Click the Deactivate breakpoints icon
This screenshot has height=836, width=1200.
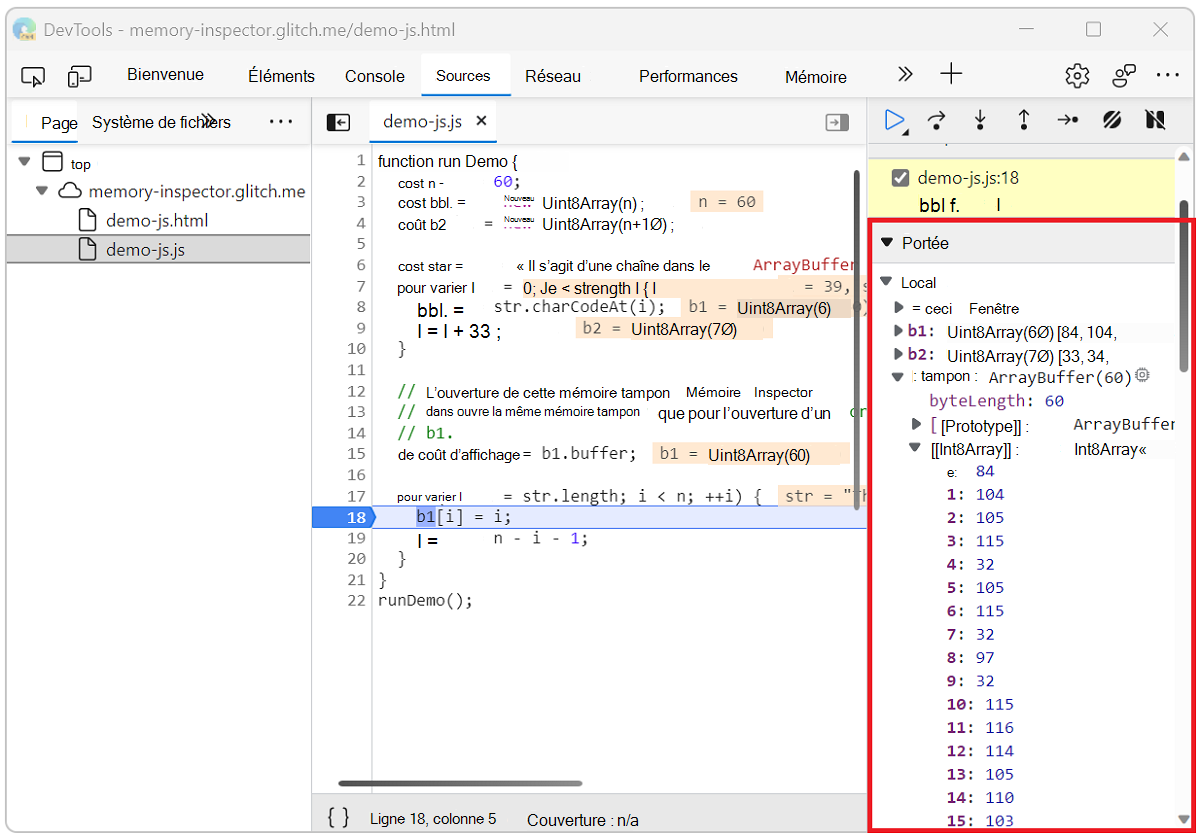pyautogui.click(x=1112, y=120)
